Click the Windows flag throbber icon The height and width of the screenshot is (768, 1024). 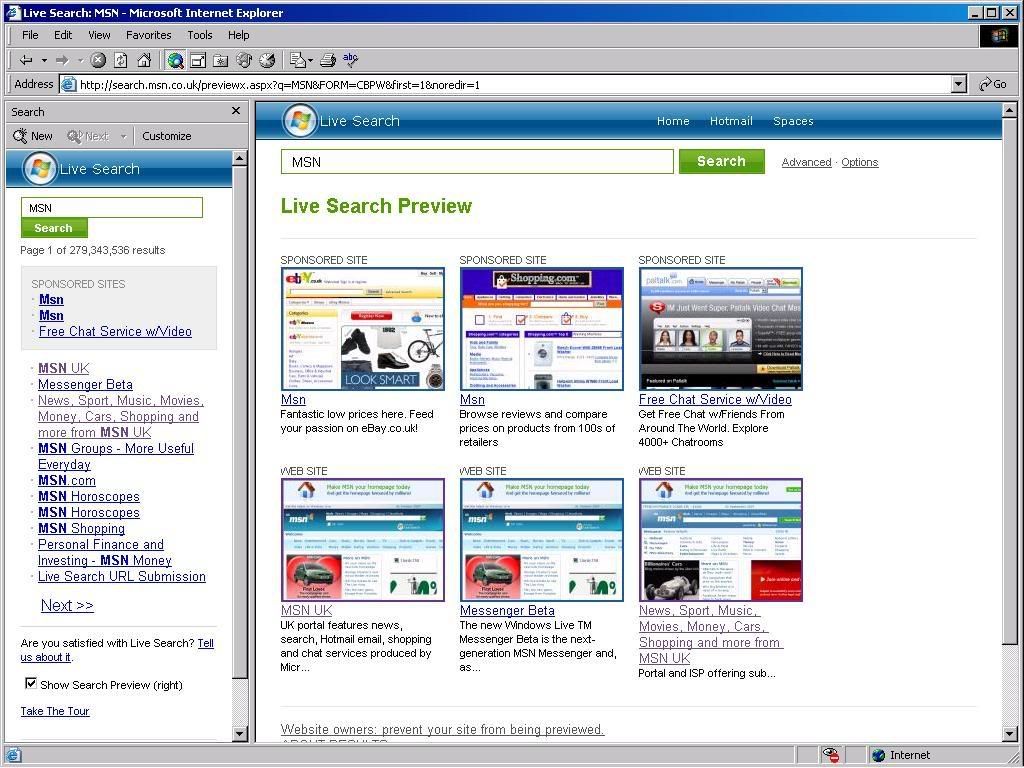point(999,35)
